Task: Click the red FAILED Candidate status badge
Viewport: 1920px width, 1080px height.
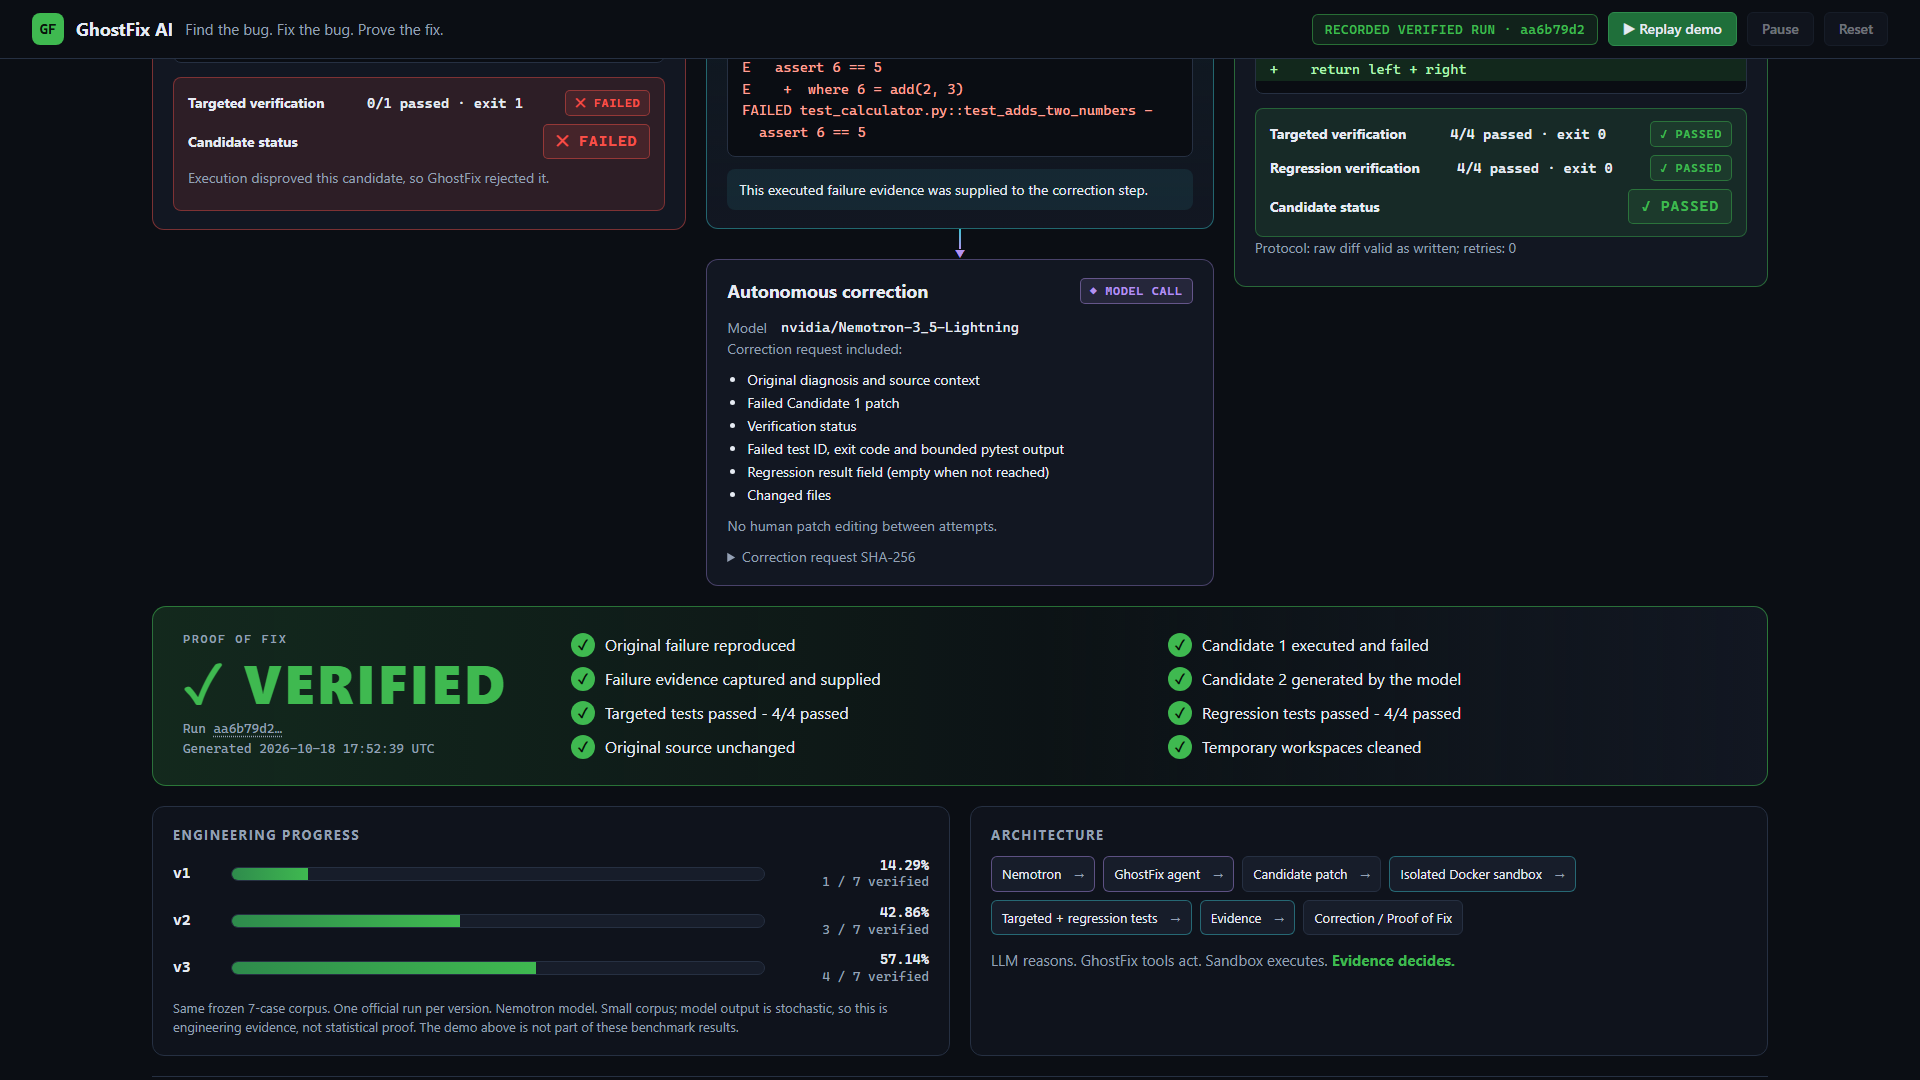Action: tap(596, 142)
